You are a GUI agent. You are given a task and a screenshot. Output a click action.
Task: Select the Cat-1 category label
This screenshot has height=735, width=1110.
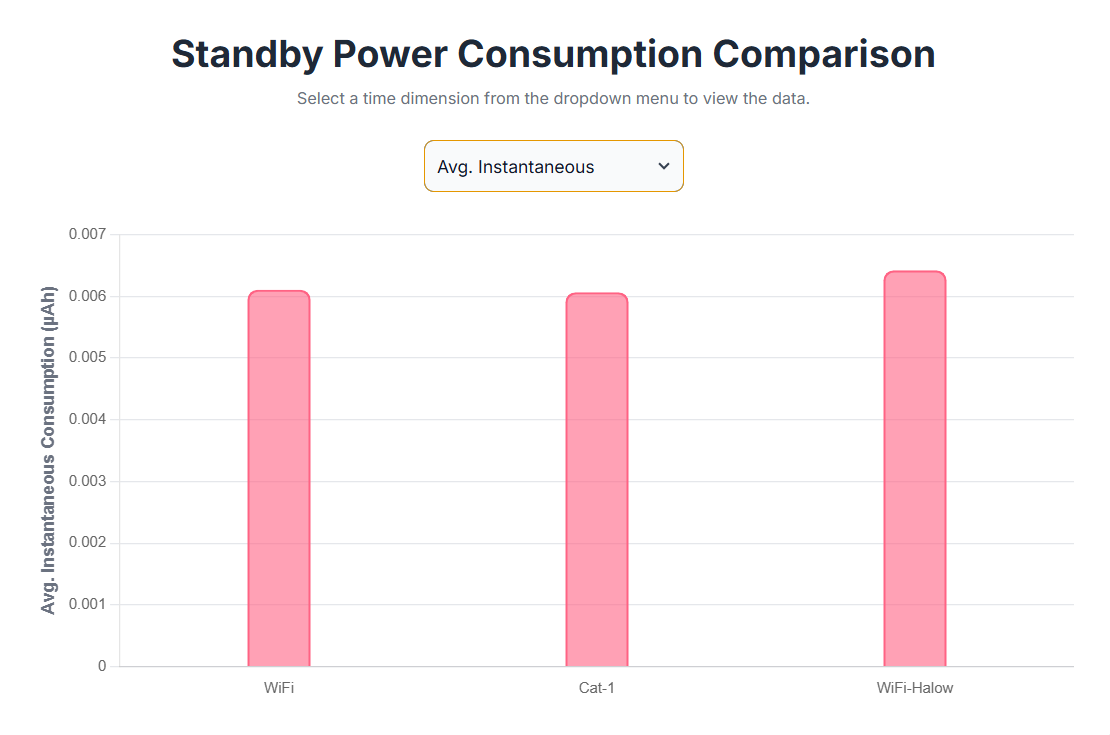click(x=597, y=688)
